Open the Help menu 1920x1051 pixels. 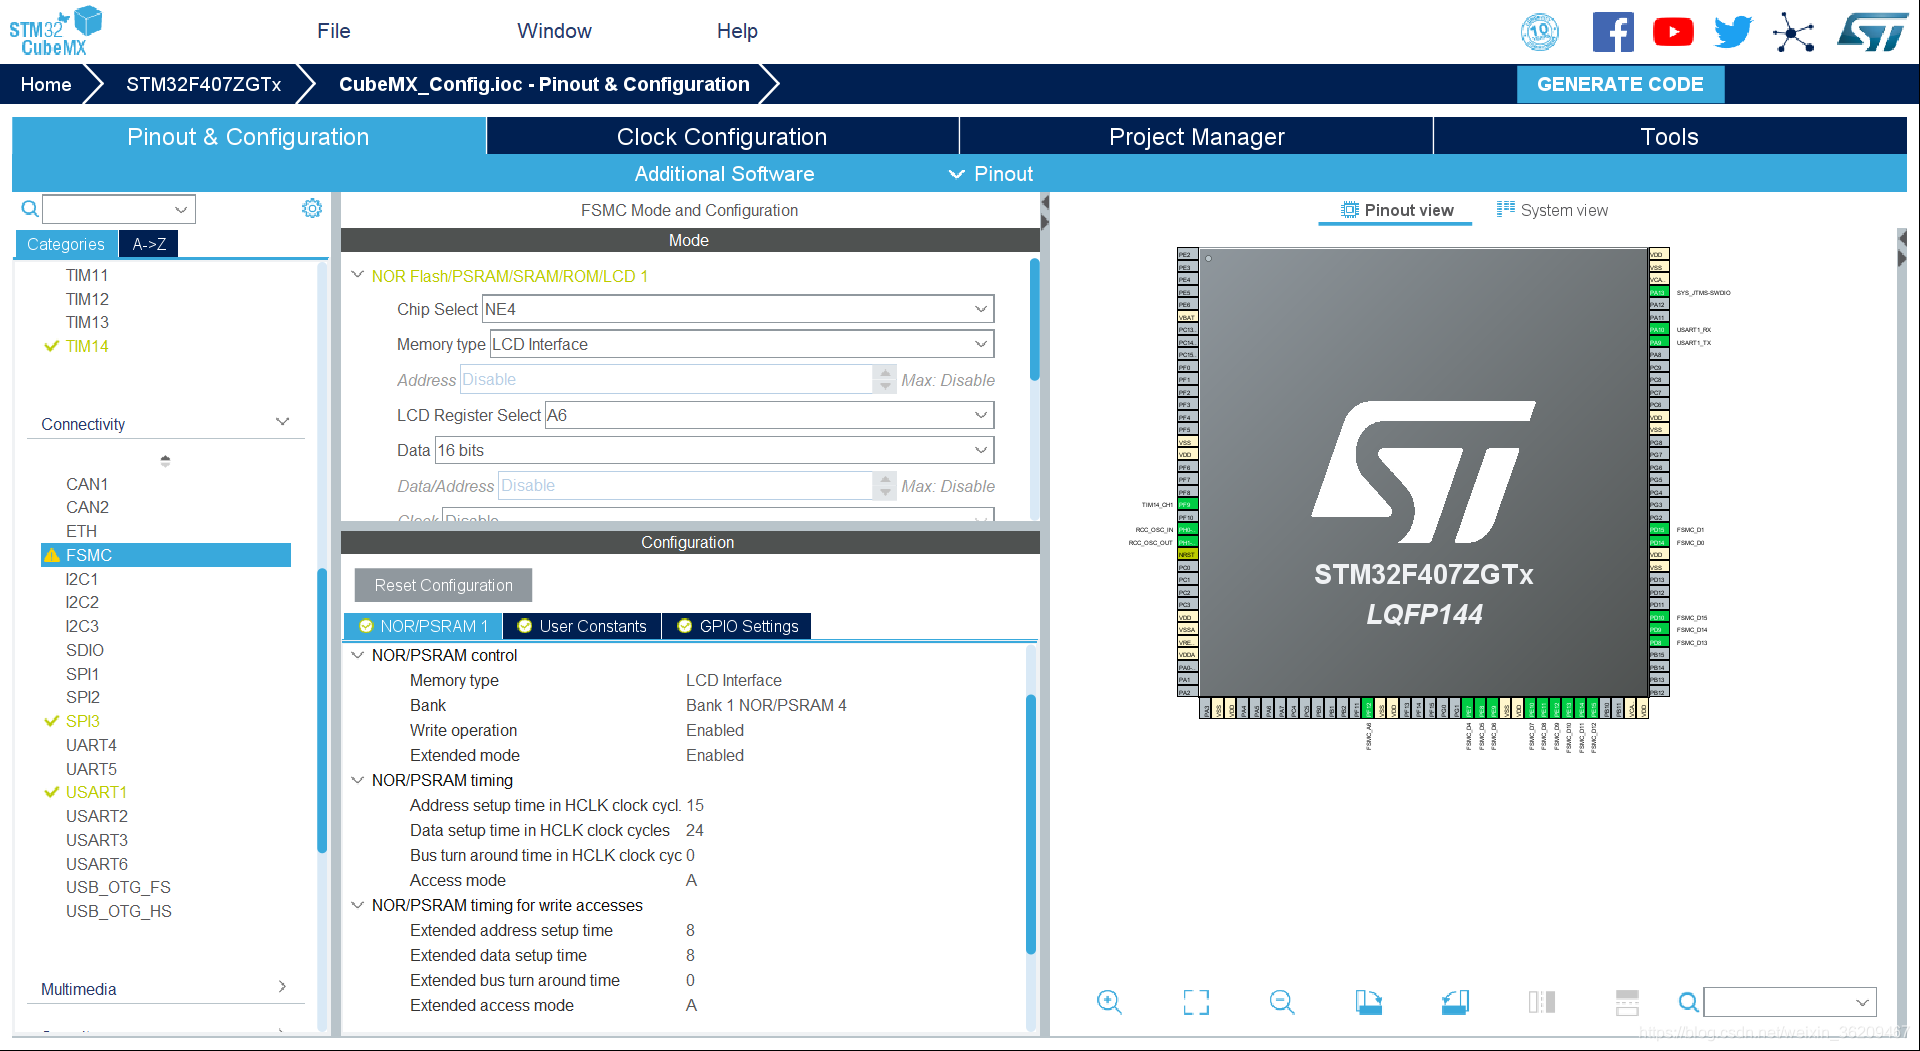[737, 31]
